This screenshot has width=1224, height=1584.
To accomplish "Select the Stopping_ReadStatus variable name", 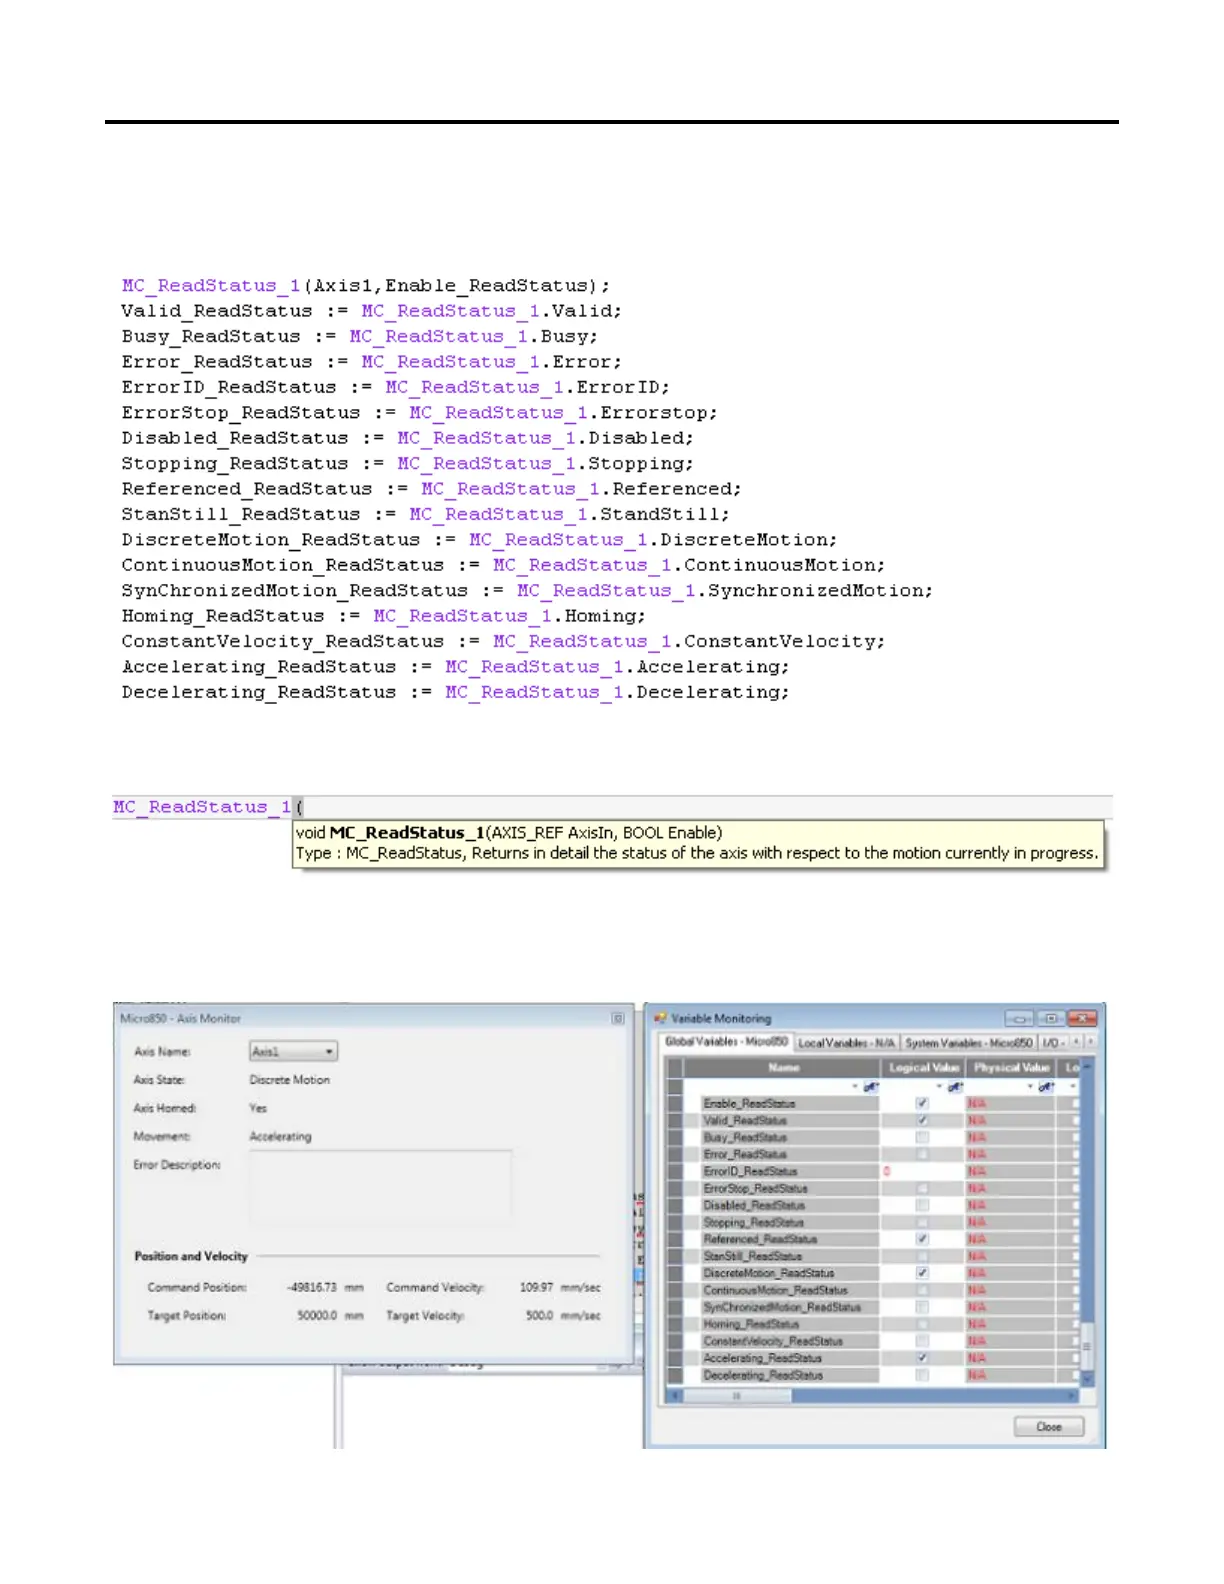I will 753,1222.
